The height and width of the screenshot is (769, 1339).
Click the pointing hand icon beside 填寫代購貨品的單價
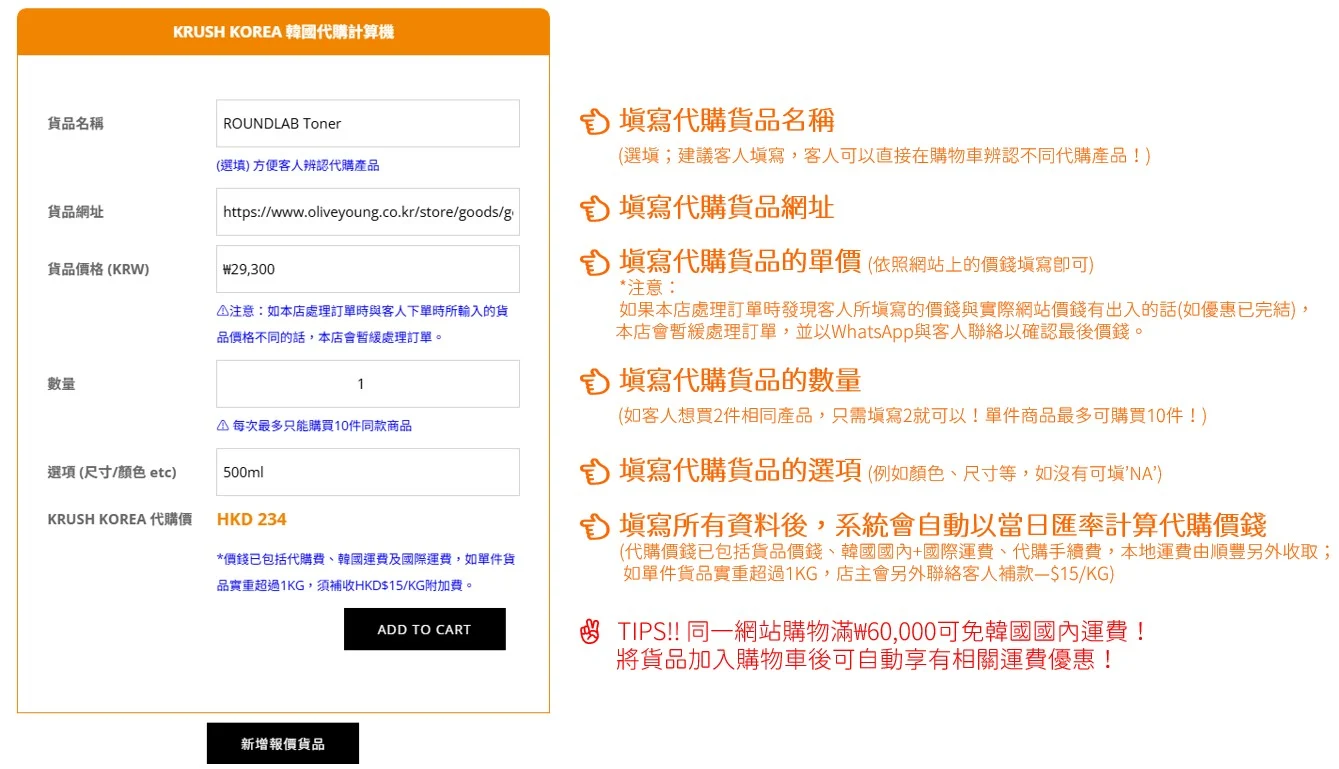595,263
